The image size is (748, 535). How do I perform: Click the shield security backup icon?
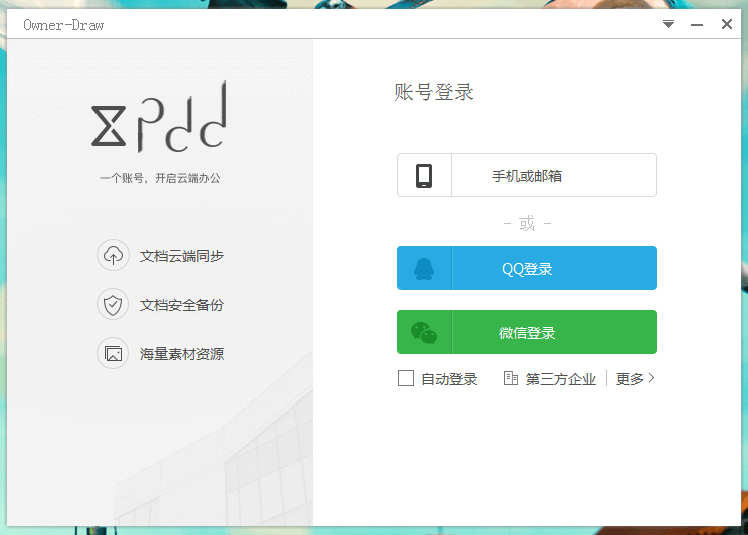click(x=113, y=304)
